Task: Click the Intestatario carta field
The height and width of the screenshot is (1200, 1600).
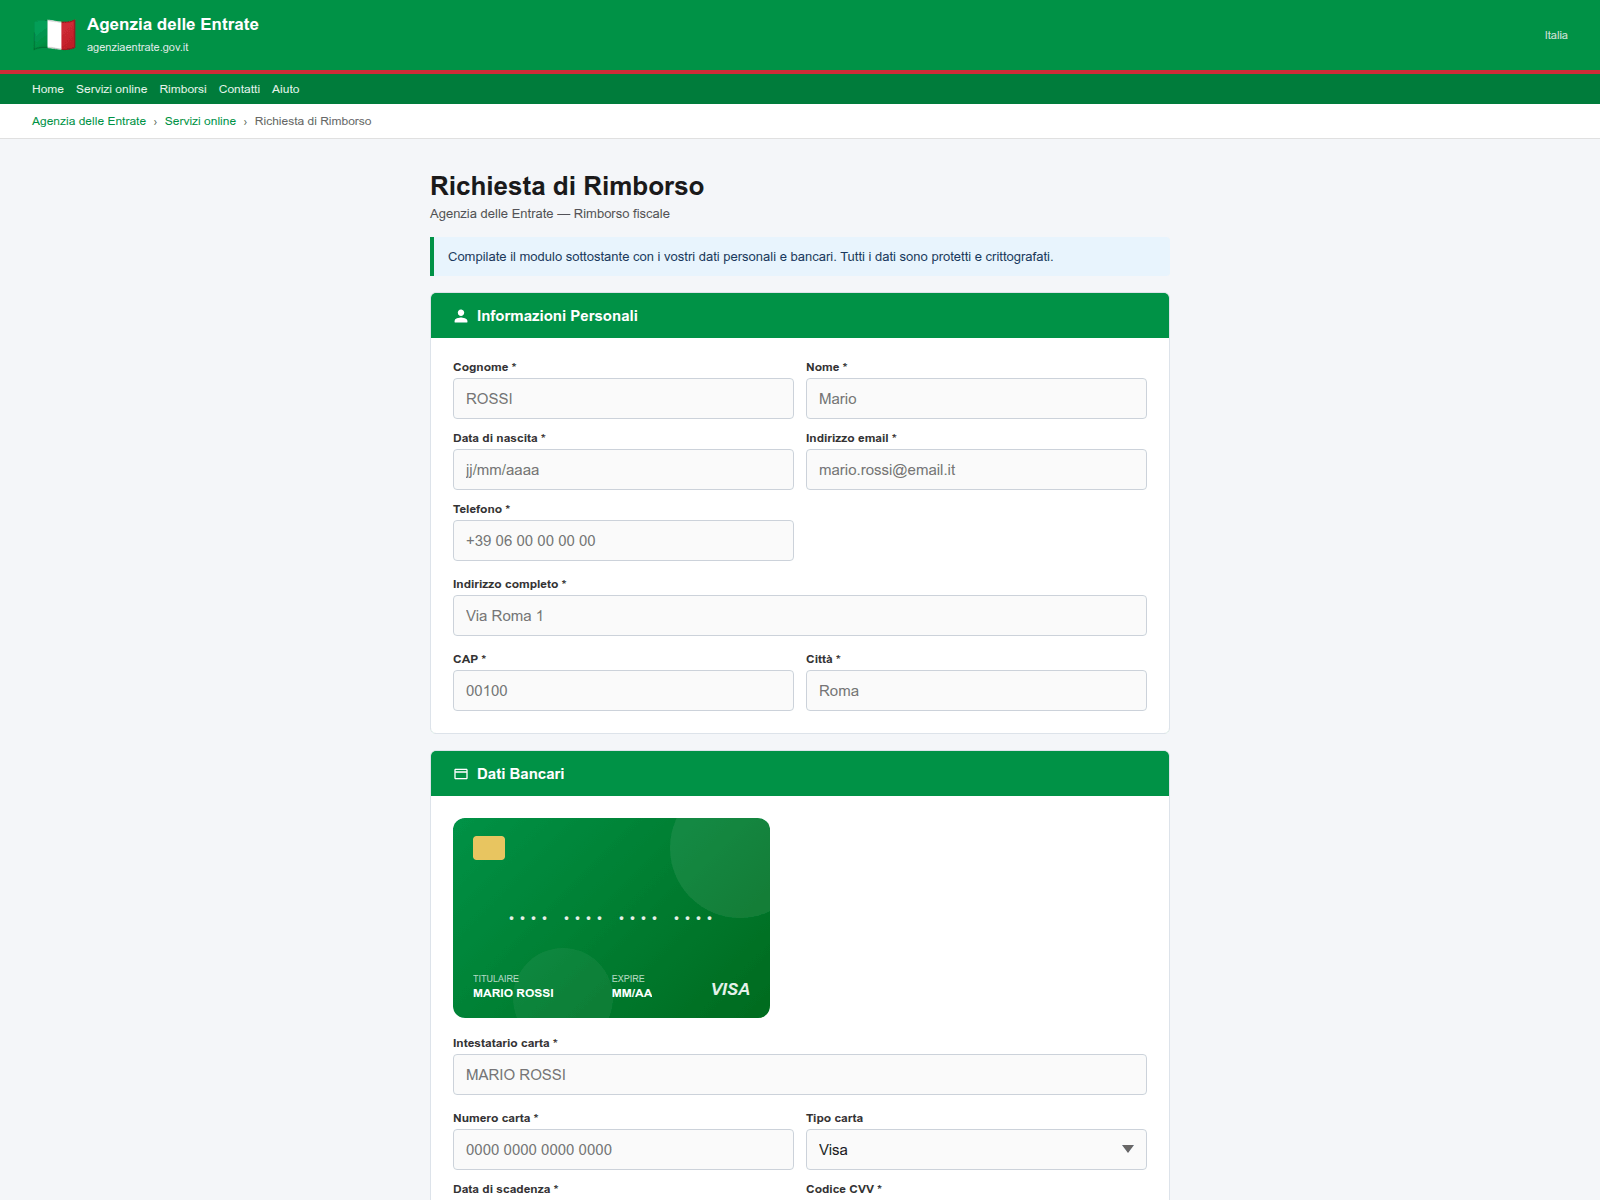Action: [x=800, y=1074]
